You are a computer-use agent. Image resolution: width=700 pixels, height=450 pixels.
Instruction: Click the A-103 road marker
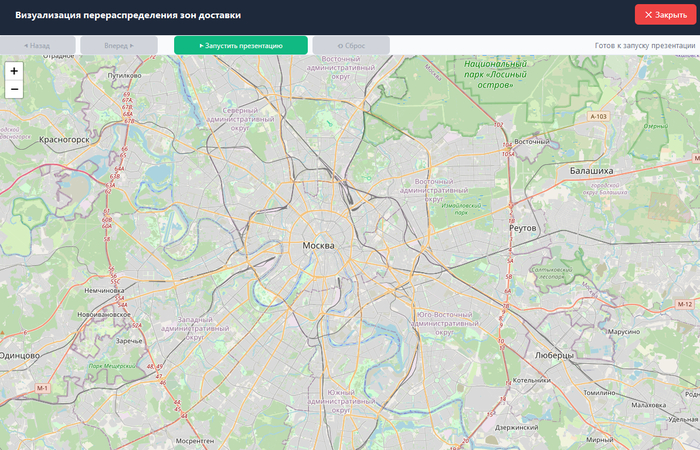(x=598, y=117)
